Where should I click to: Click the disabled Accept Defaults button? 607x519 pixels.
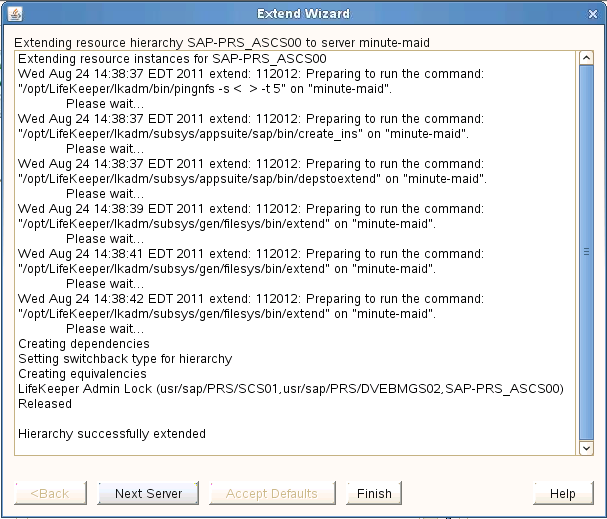pyautogui.click(x=271, y=493)
